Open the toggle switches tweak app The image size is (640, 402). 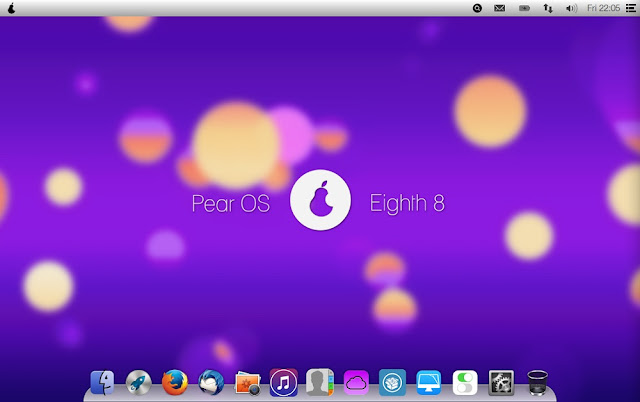click(x=465, y=383)
